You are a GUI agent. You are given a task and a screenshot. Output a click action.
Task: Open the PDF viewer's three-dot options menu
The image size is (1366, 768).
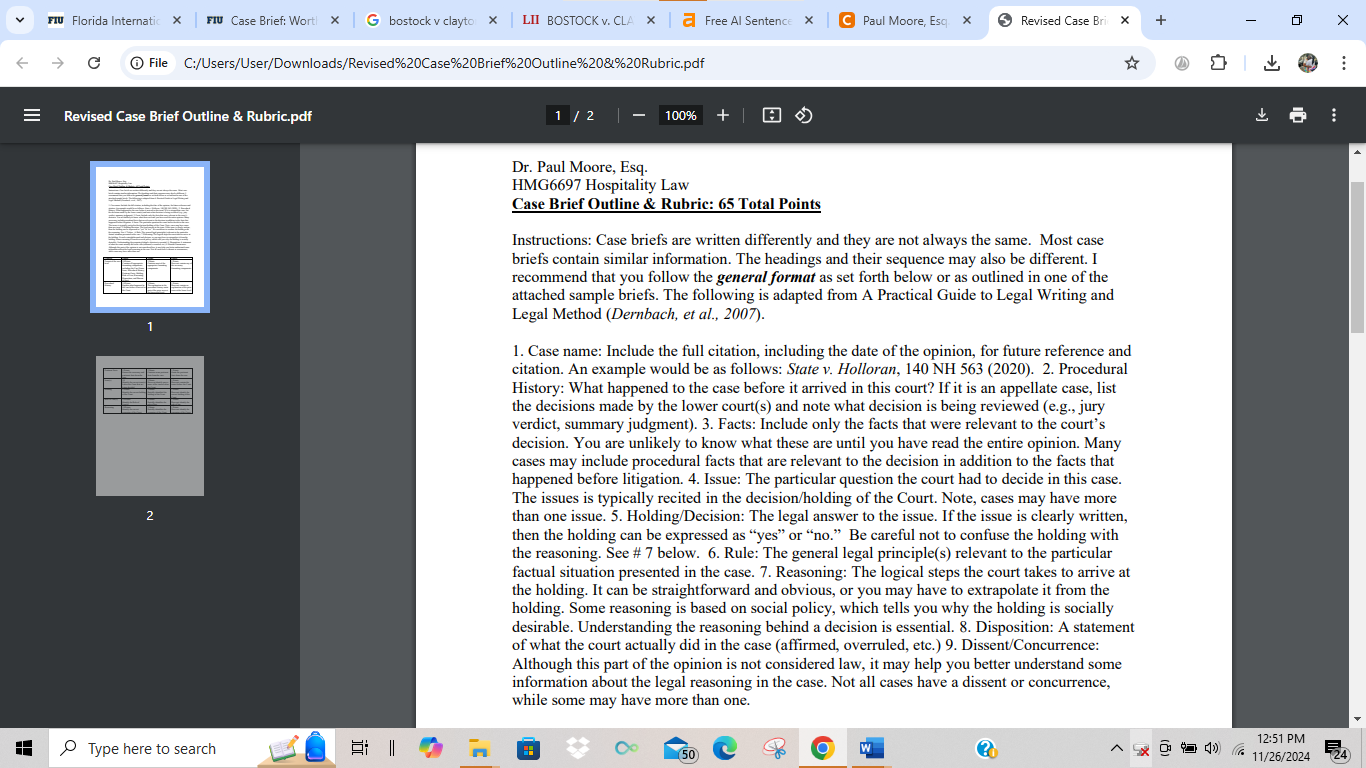[1333, 115]
